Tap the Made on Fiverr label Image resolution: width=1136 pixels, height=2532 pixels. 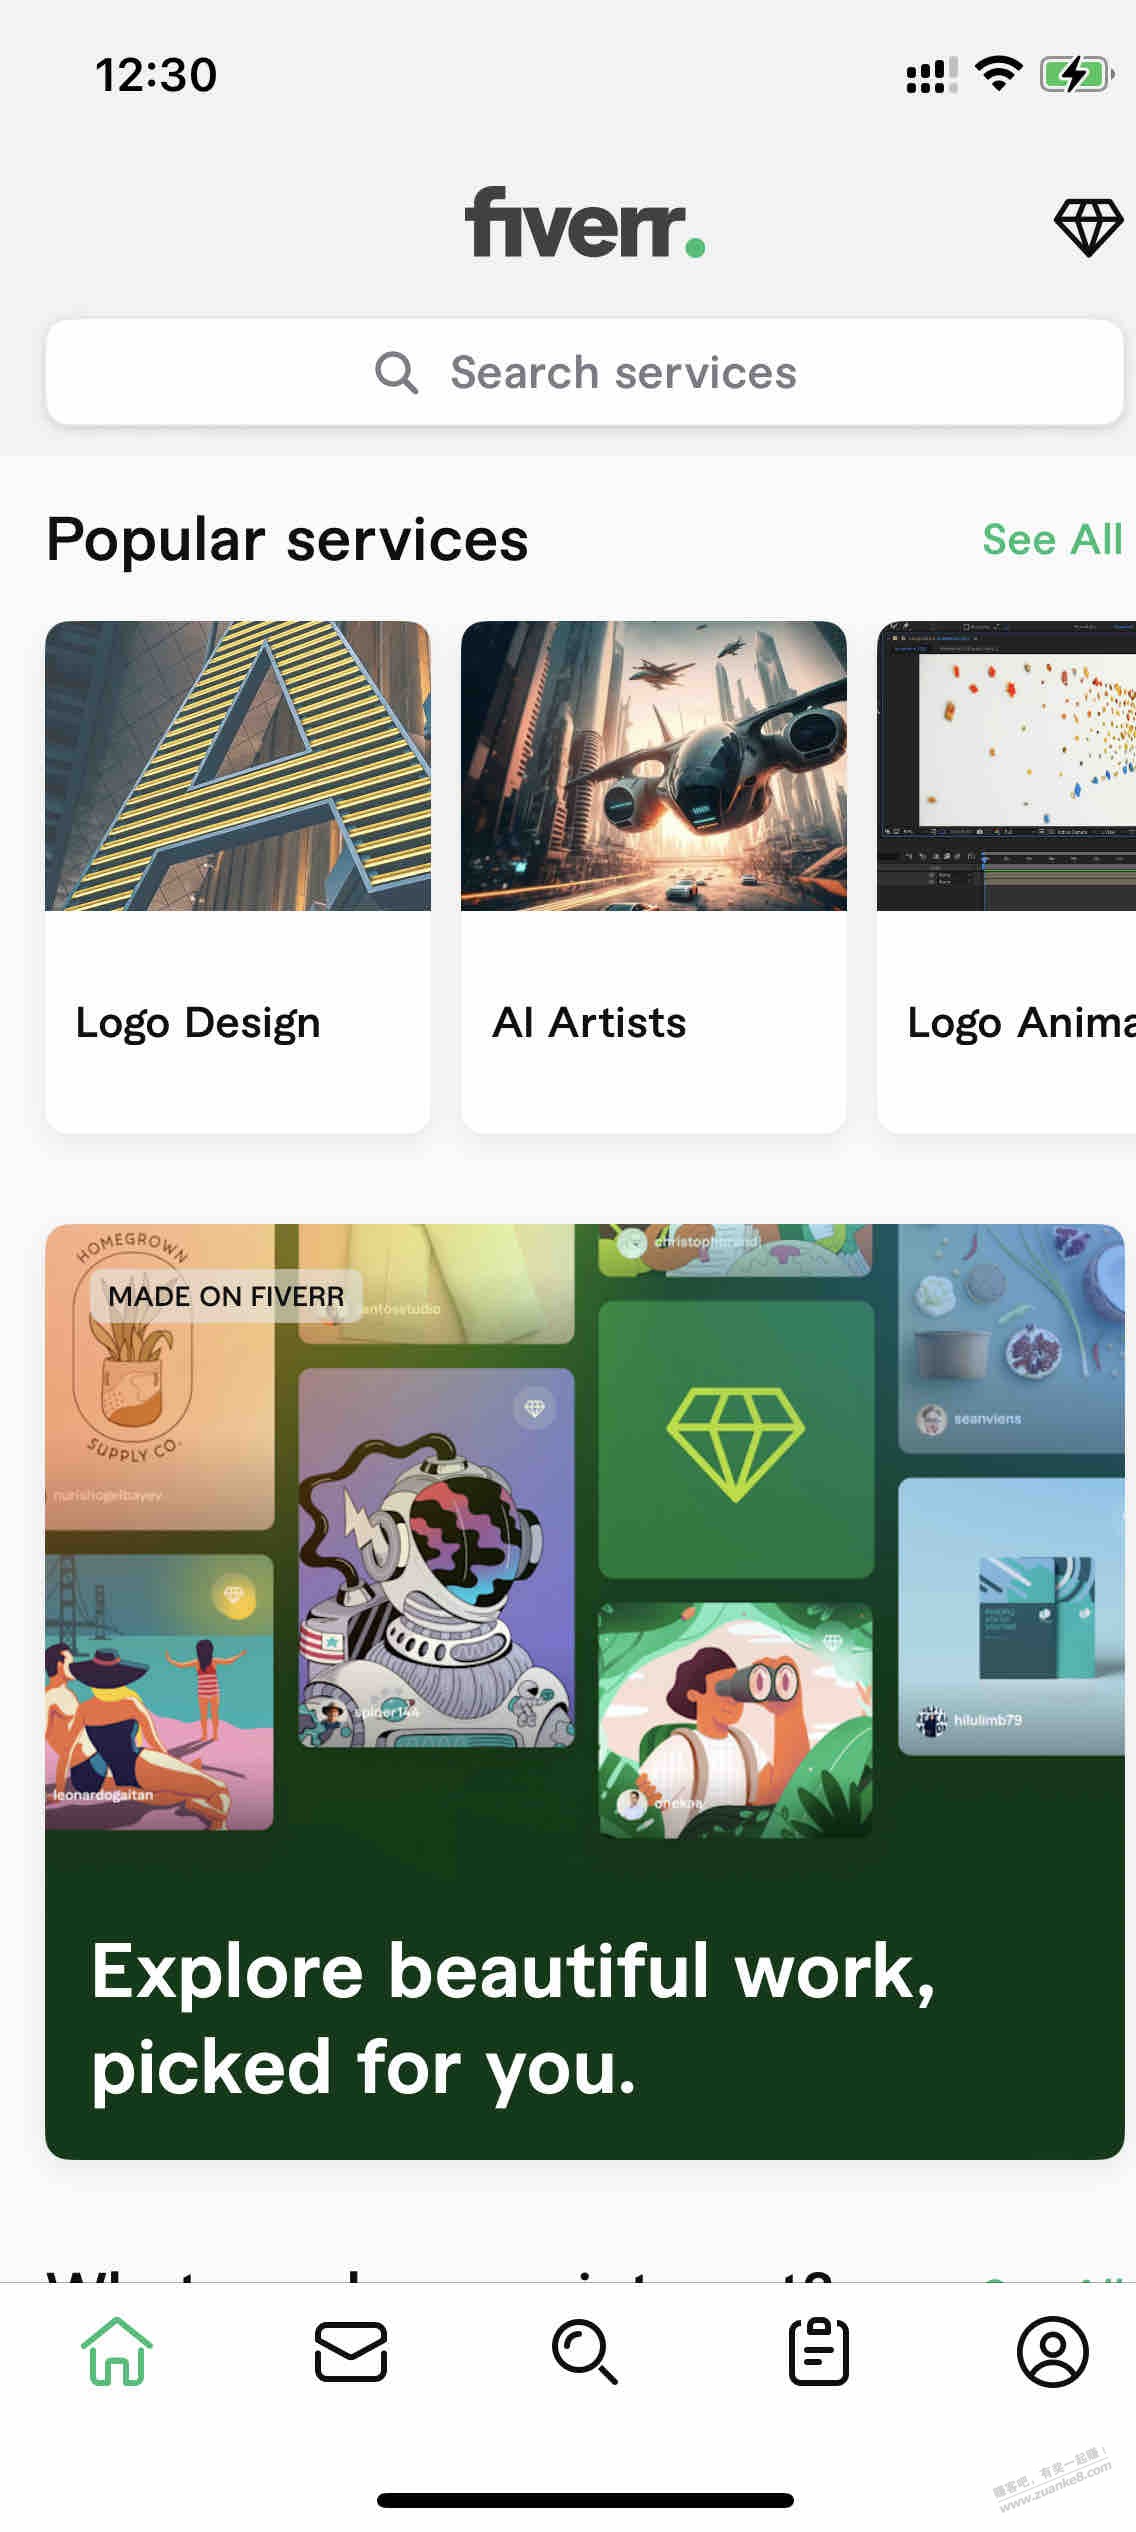pos(226,1296)
